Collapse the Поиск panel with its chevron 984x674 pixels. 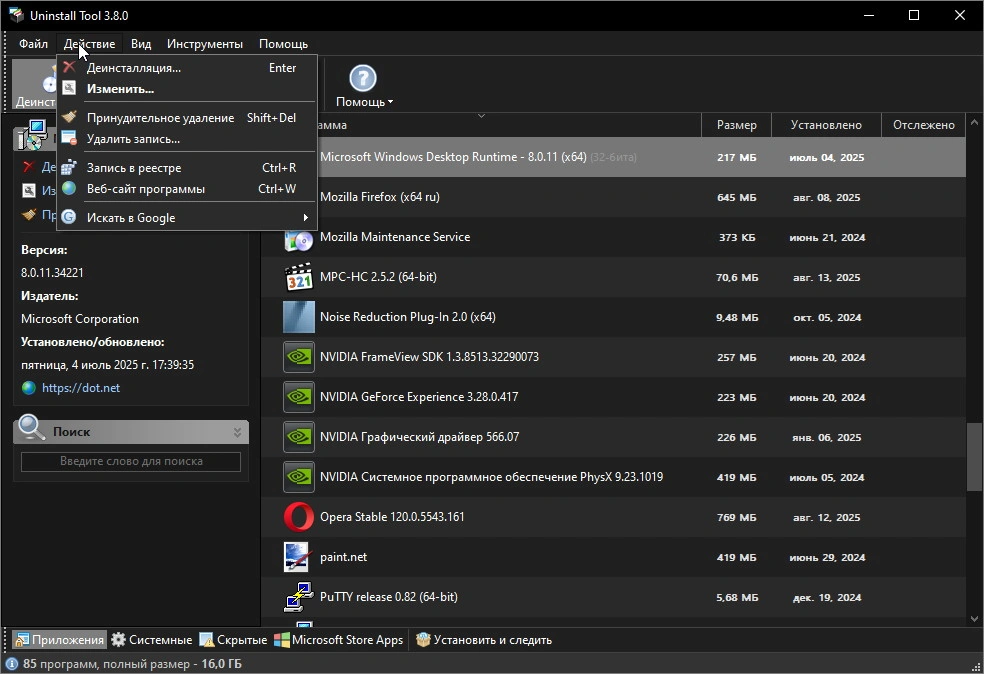coord(237,432)
